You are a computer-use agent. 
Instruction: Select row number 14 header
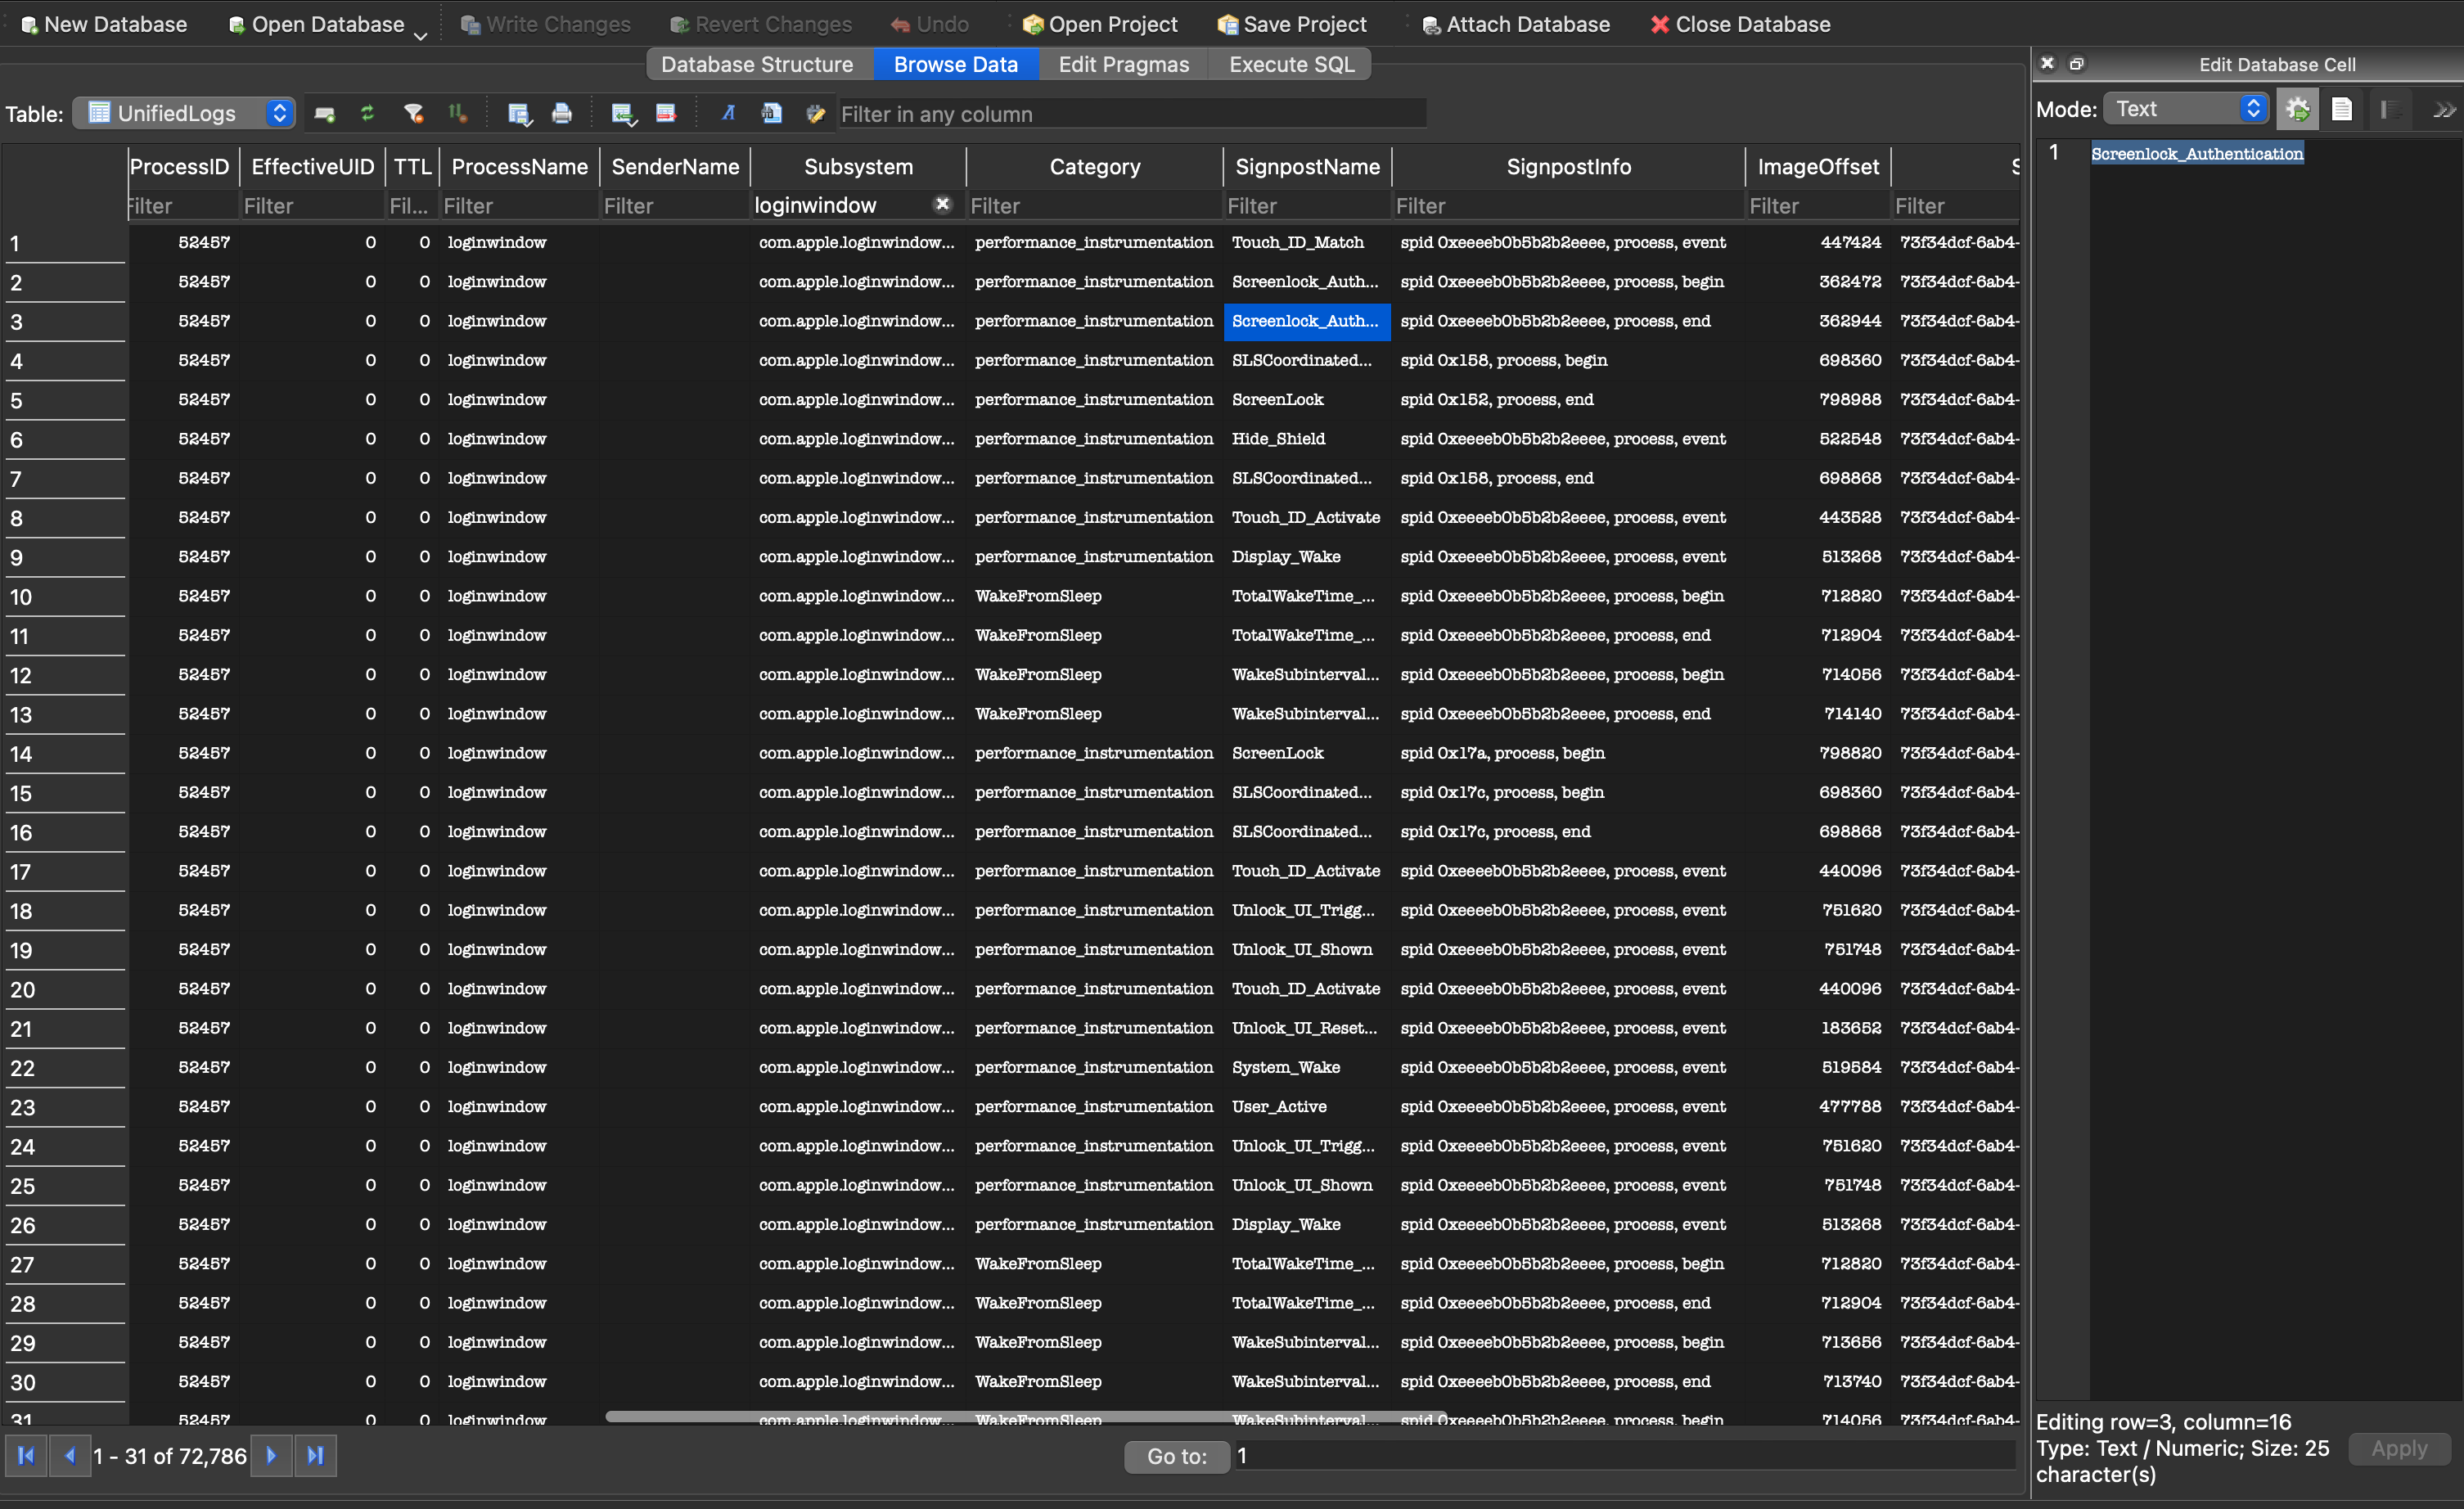(64, 753)
